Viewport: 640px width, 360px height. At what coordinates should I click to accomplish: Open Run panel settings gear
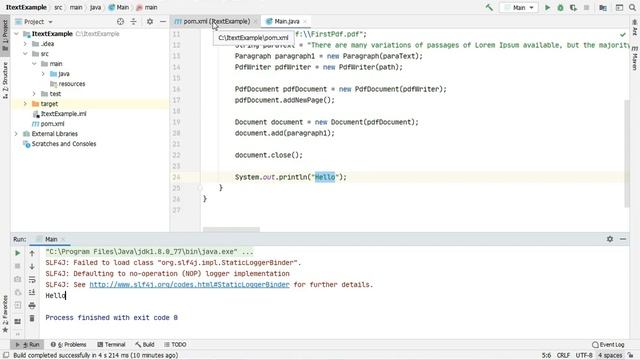pos(610,239)
